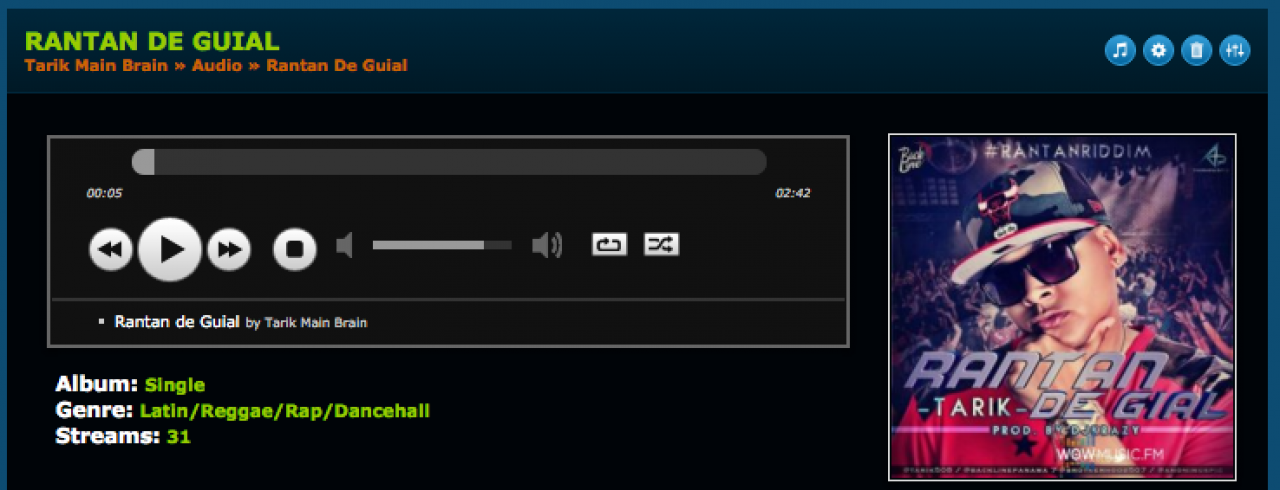The width and height of the screenshot is (1280, 490).
Task: Stop the track with the stop button
Action: pyautogui.click(x=295, y=249)
